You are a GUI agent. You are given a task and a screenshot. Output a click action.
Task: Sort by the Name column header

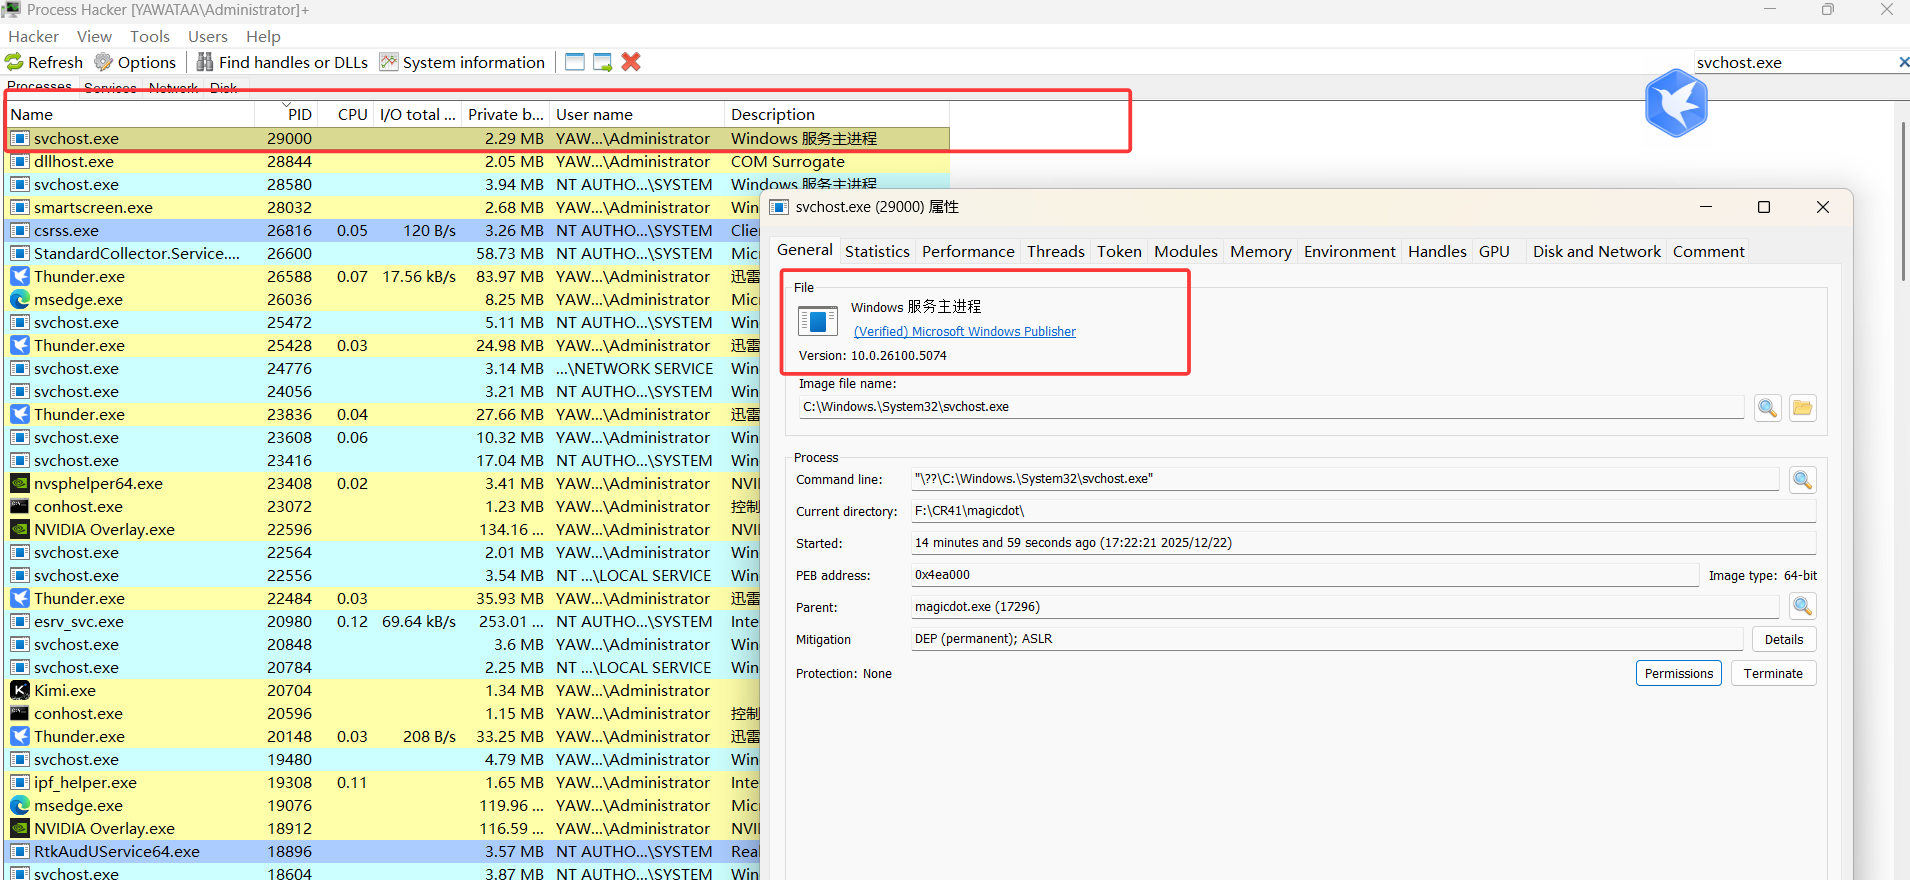point(131,114)
